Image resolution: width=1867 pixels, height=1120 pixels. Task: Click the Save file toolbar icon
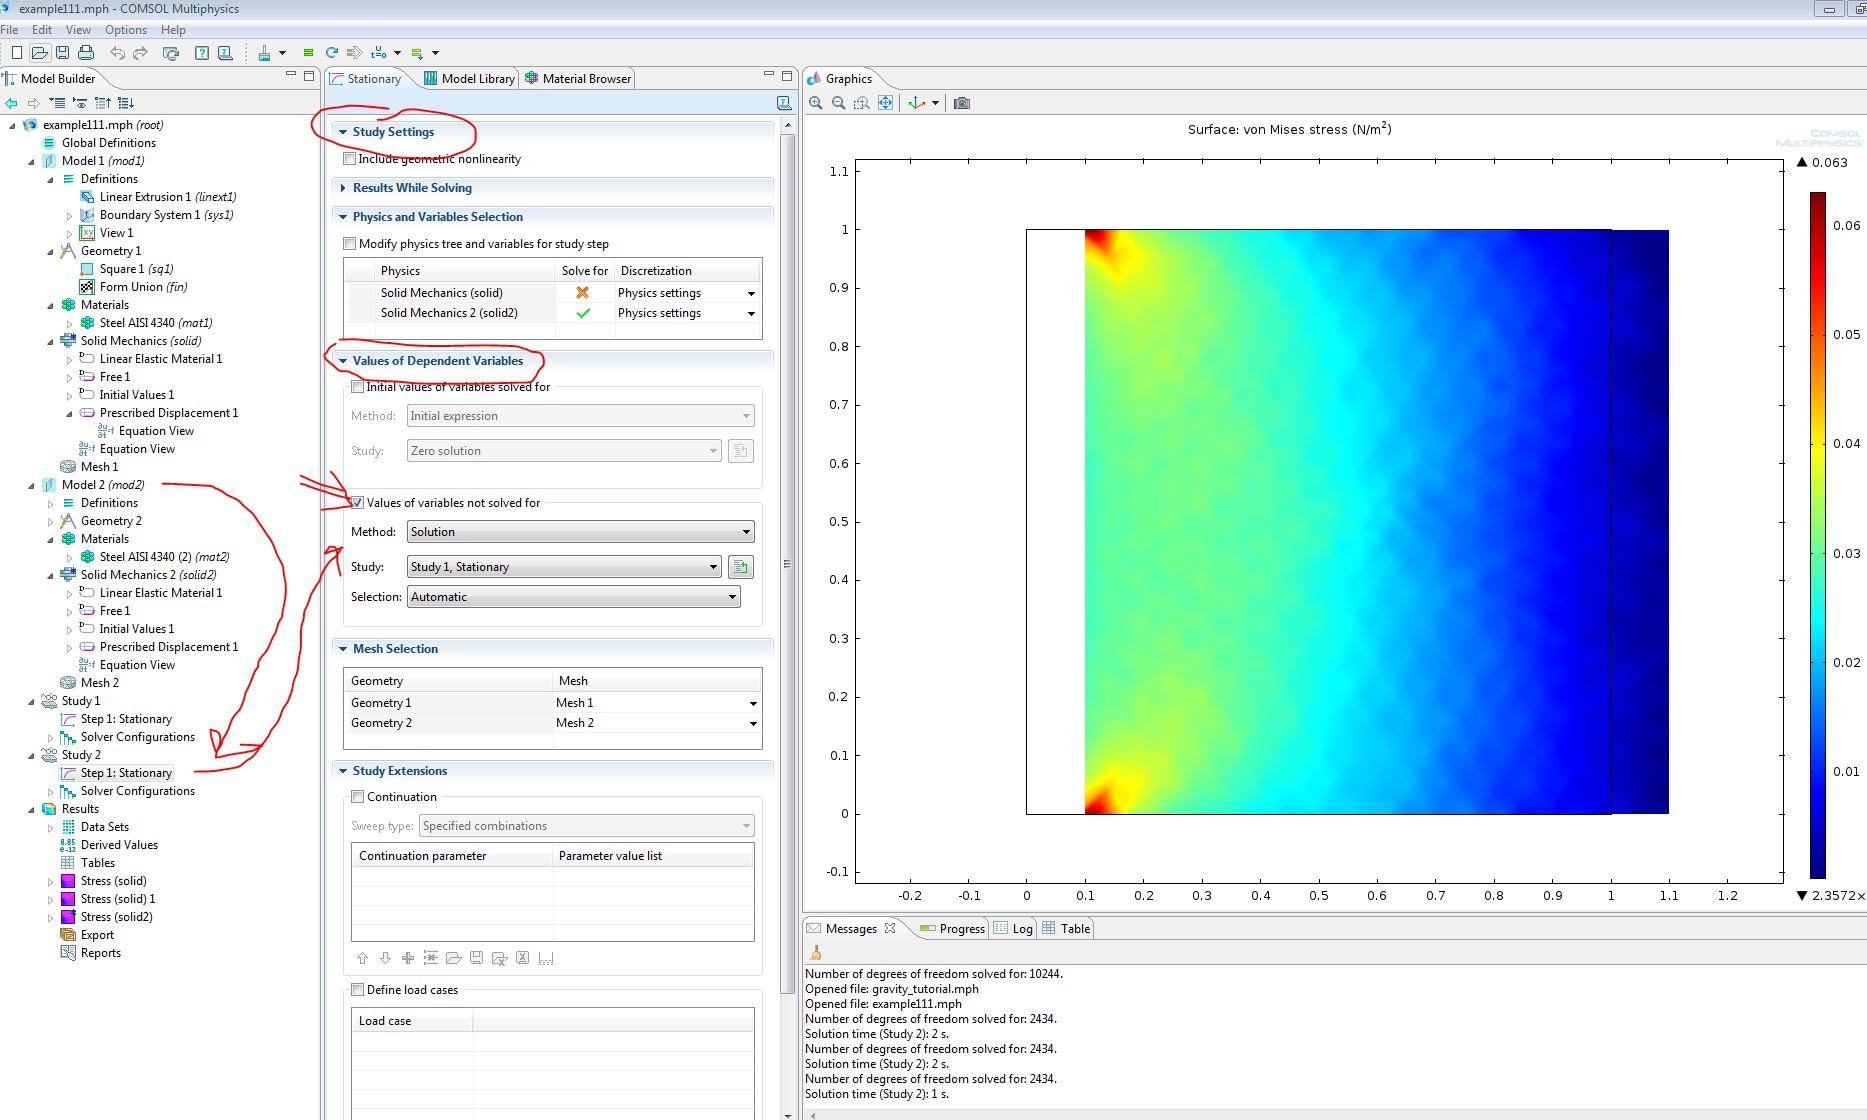[x=63, y=53]
